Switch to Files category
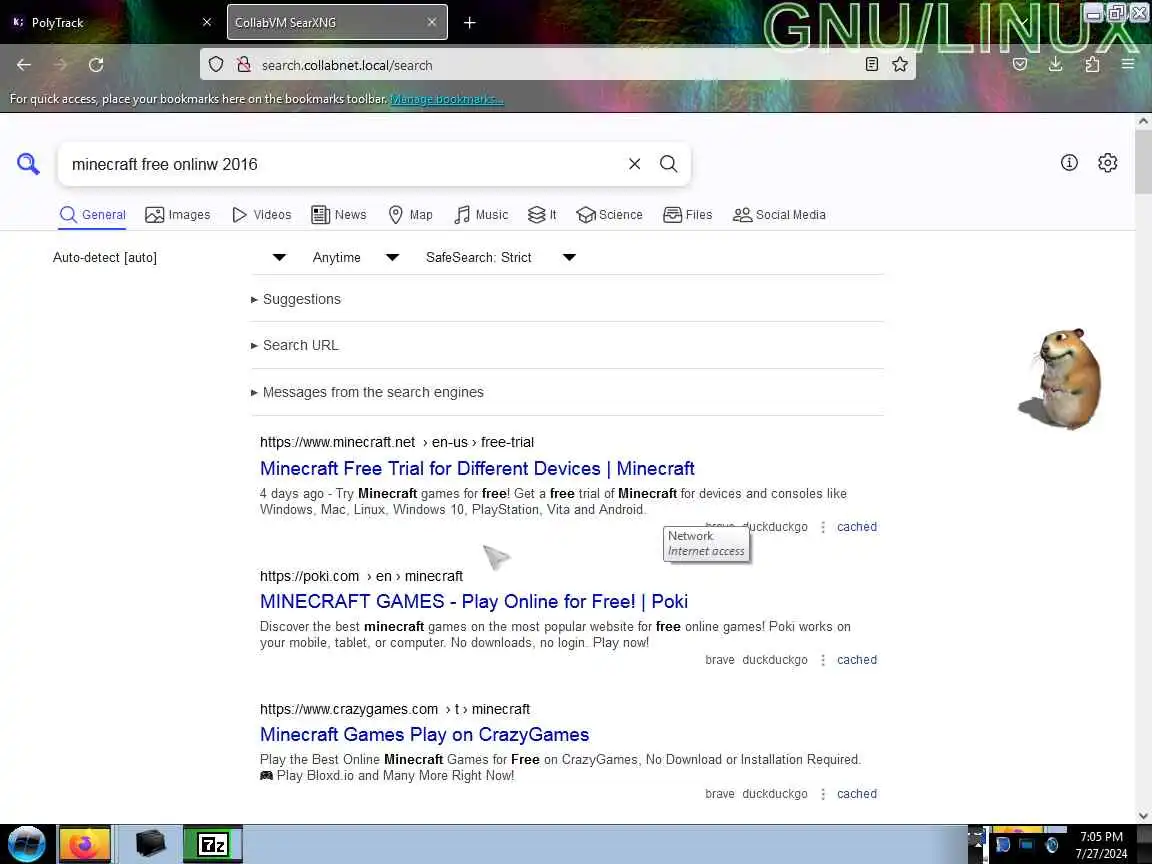This screenshot has width=1152, height=864. 688,215
